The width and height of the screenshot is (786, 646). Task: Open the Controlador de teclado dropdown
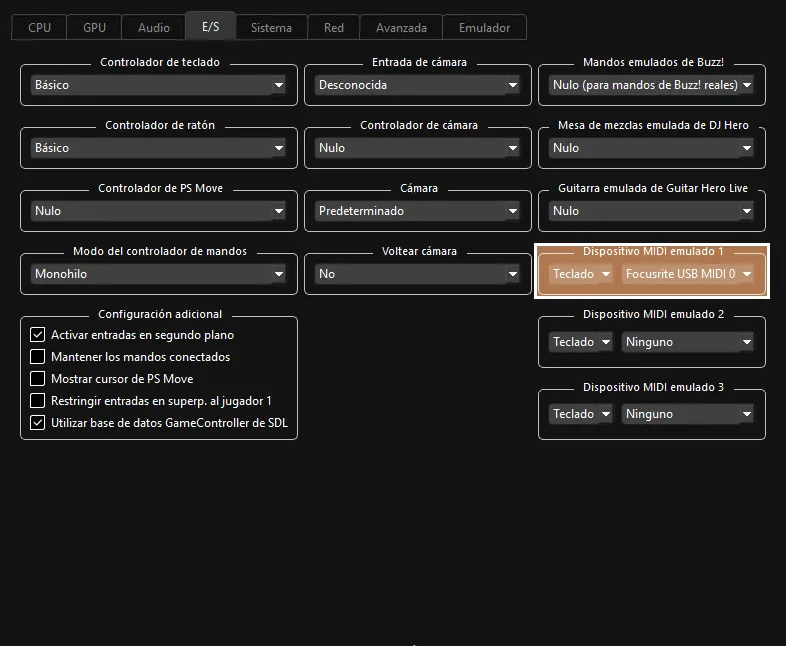(x=158, y=85)
